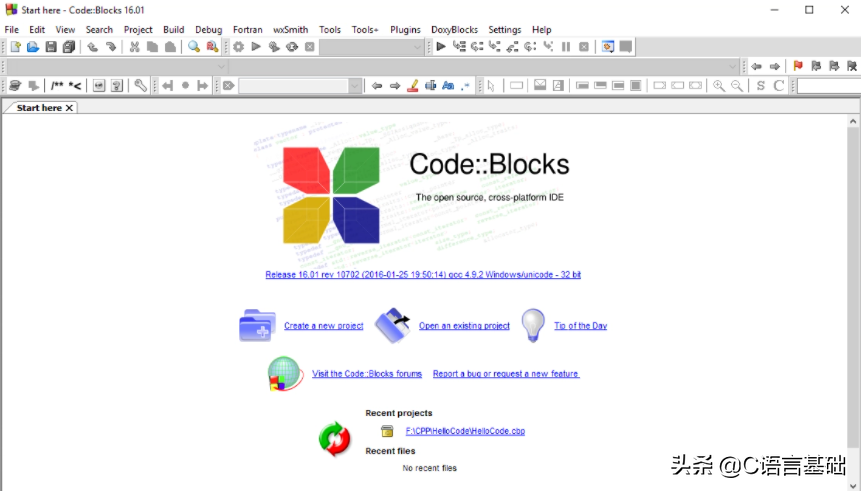Click Tip of the Day link
This screenshot has width=861, height=491.
click(580, 326)
